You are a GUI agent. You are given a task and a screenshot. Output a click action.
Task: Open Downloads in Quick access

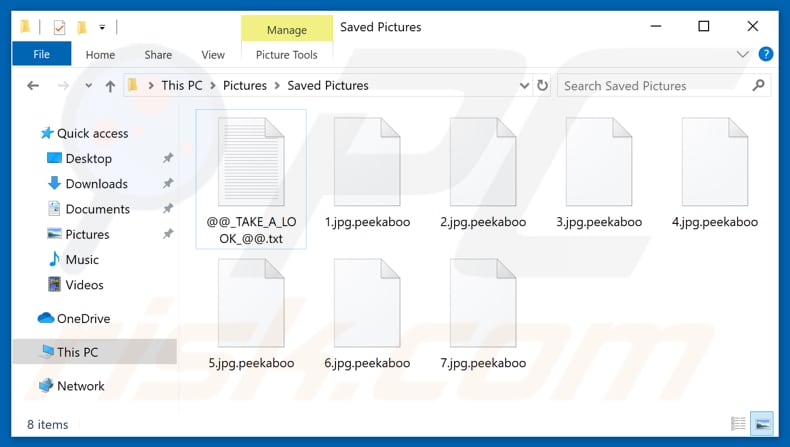[x=96, y=184]
